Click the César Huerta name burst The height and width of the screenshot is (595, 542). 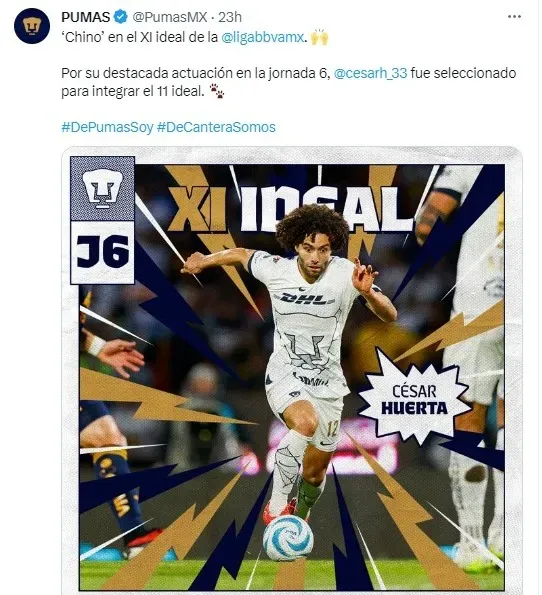pyautogui.click(x=414, y=400)
